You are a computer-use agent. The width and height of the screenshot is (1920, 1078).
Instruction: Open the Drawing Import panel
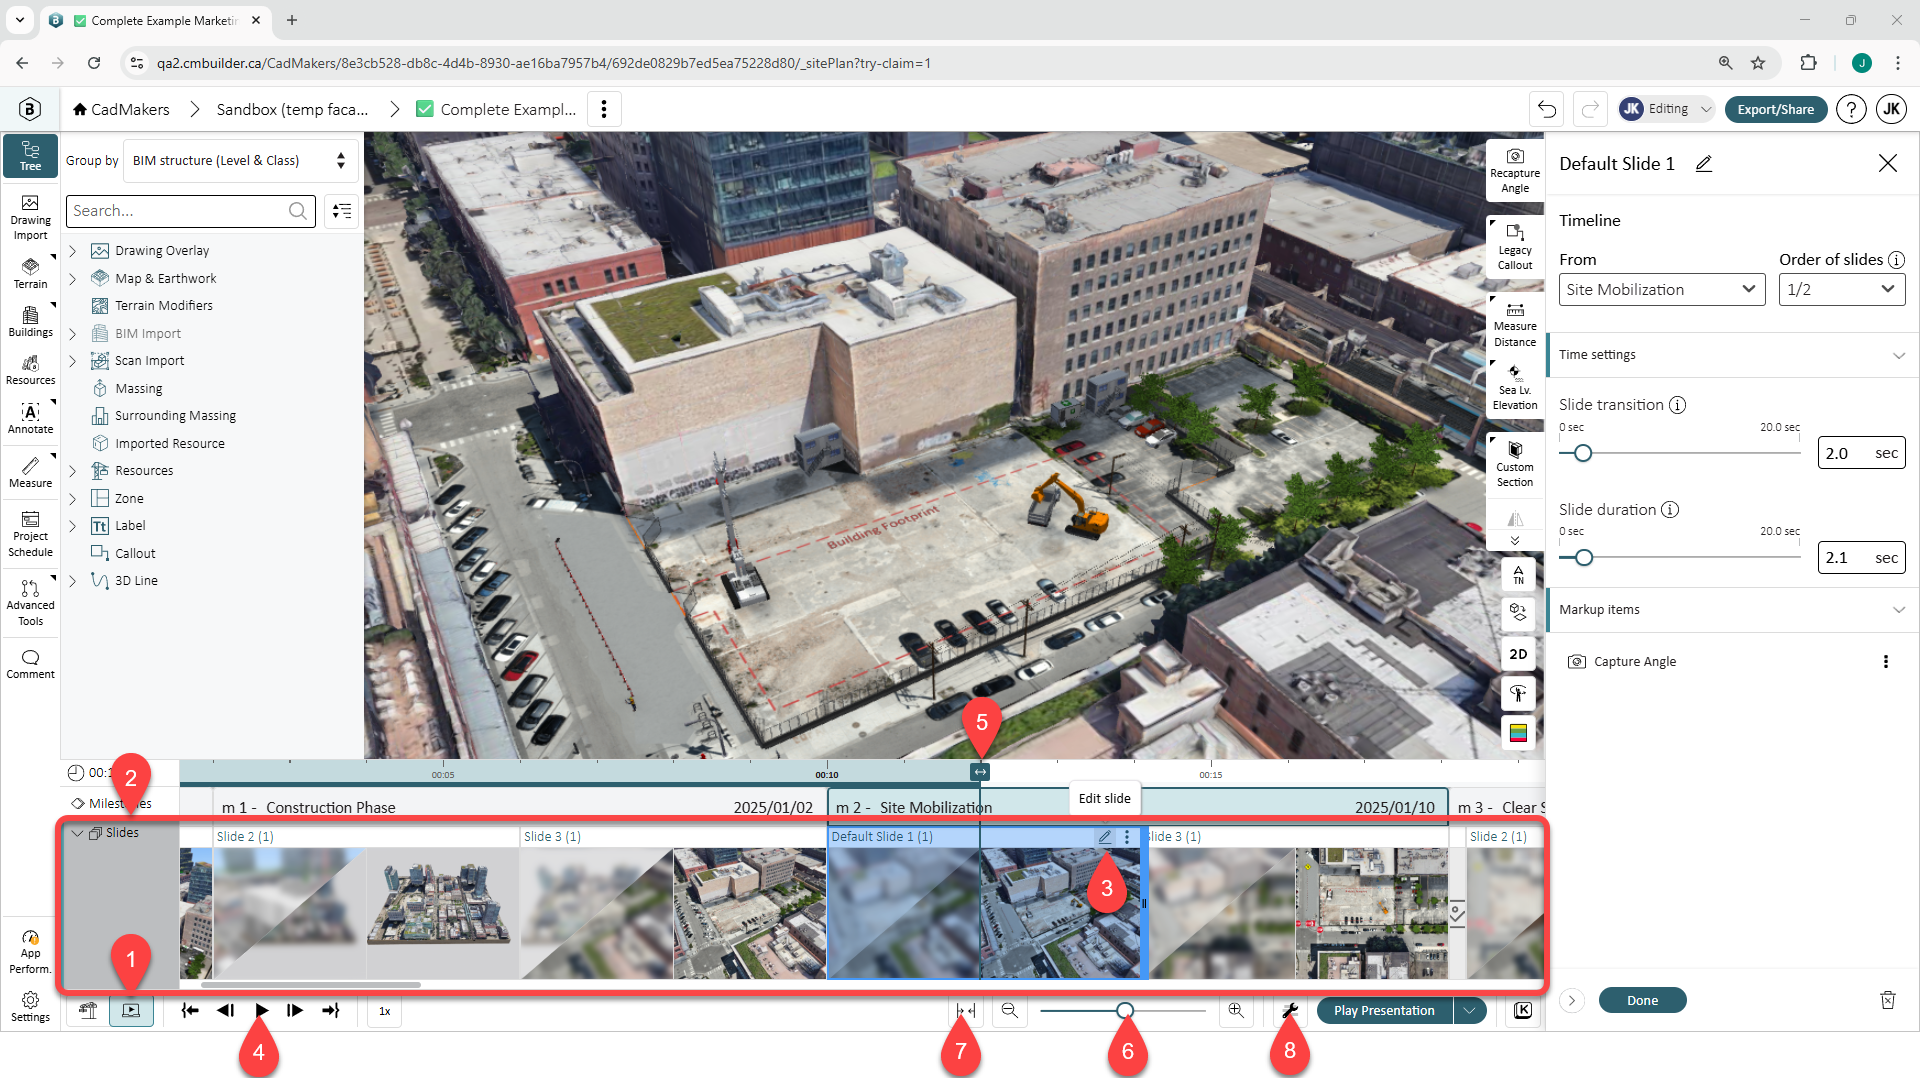pos(30,216)
